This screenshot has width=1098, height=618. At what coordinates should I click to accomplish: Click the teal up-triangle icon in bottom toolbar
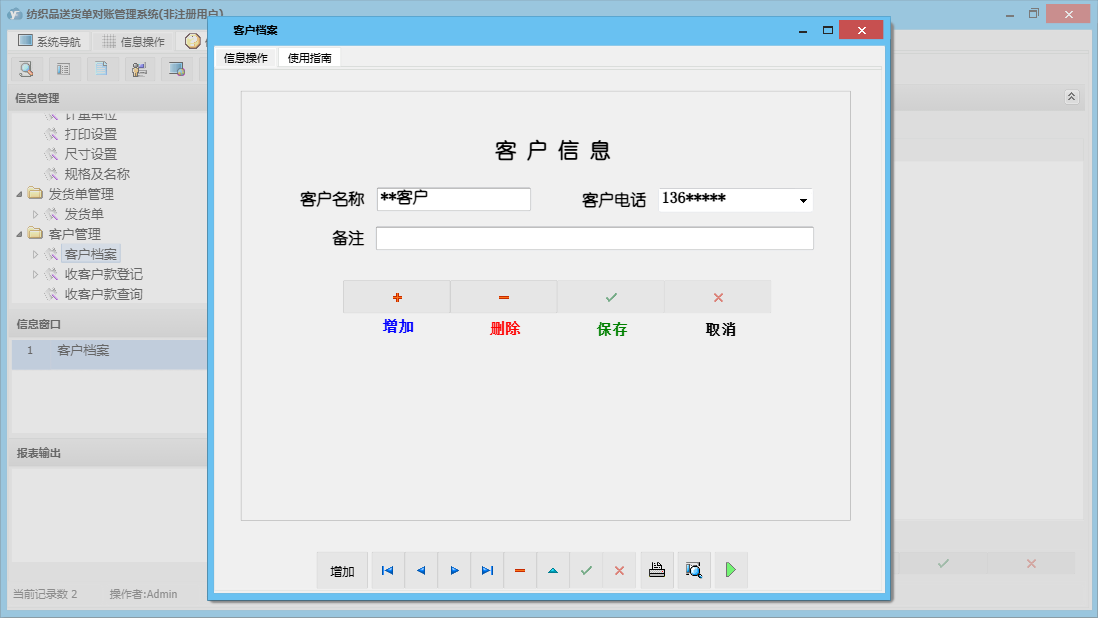553,570
